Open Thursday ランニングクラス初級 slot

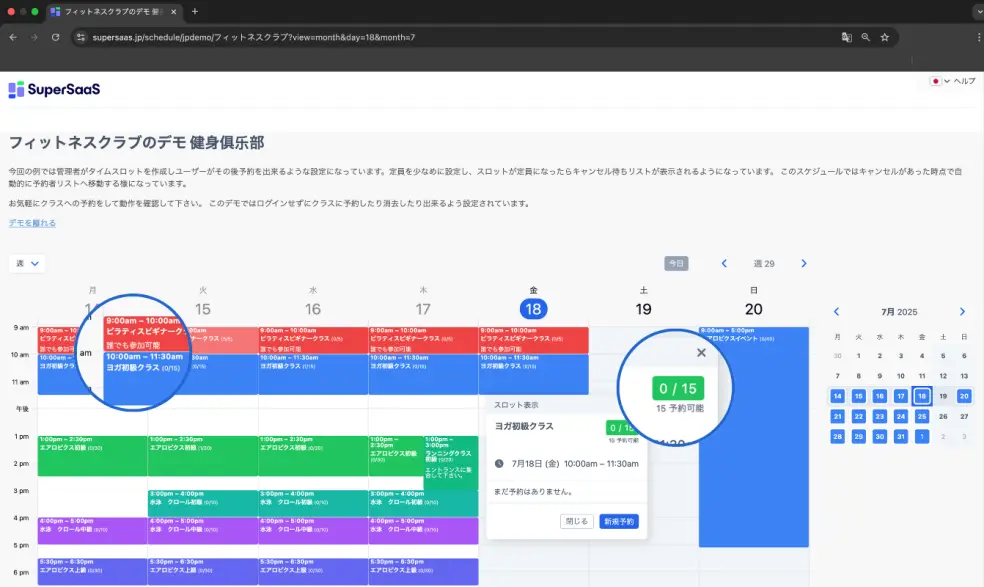point(451,462)
